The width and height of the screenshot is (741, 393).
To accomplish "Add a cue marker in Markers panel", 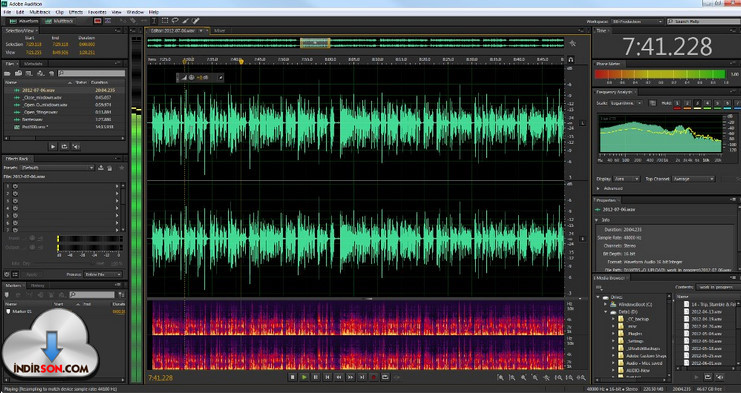I will 7,295.
